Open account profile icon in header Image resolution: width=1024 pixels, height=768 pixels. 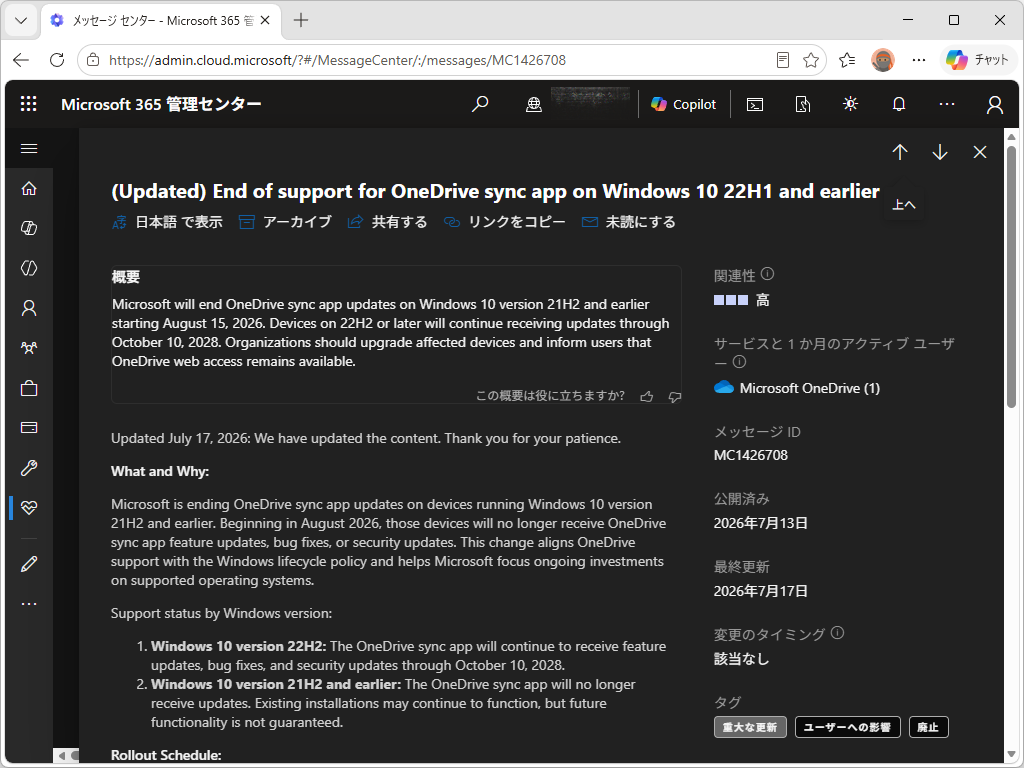point(995,104)
